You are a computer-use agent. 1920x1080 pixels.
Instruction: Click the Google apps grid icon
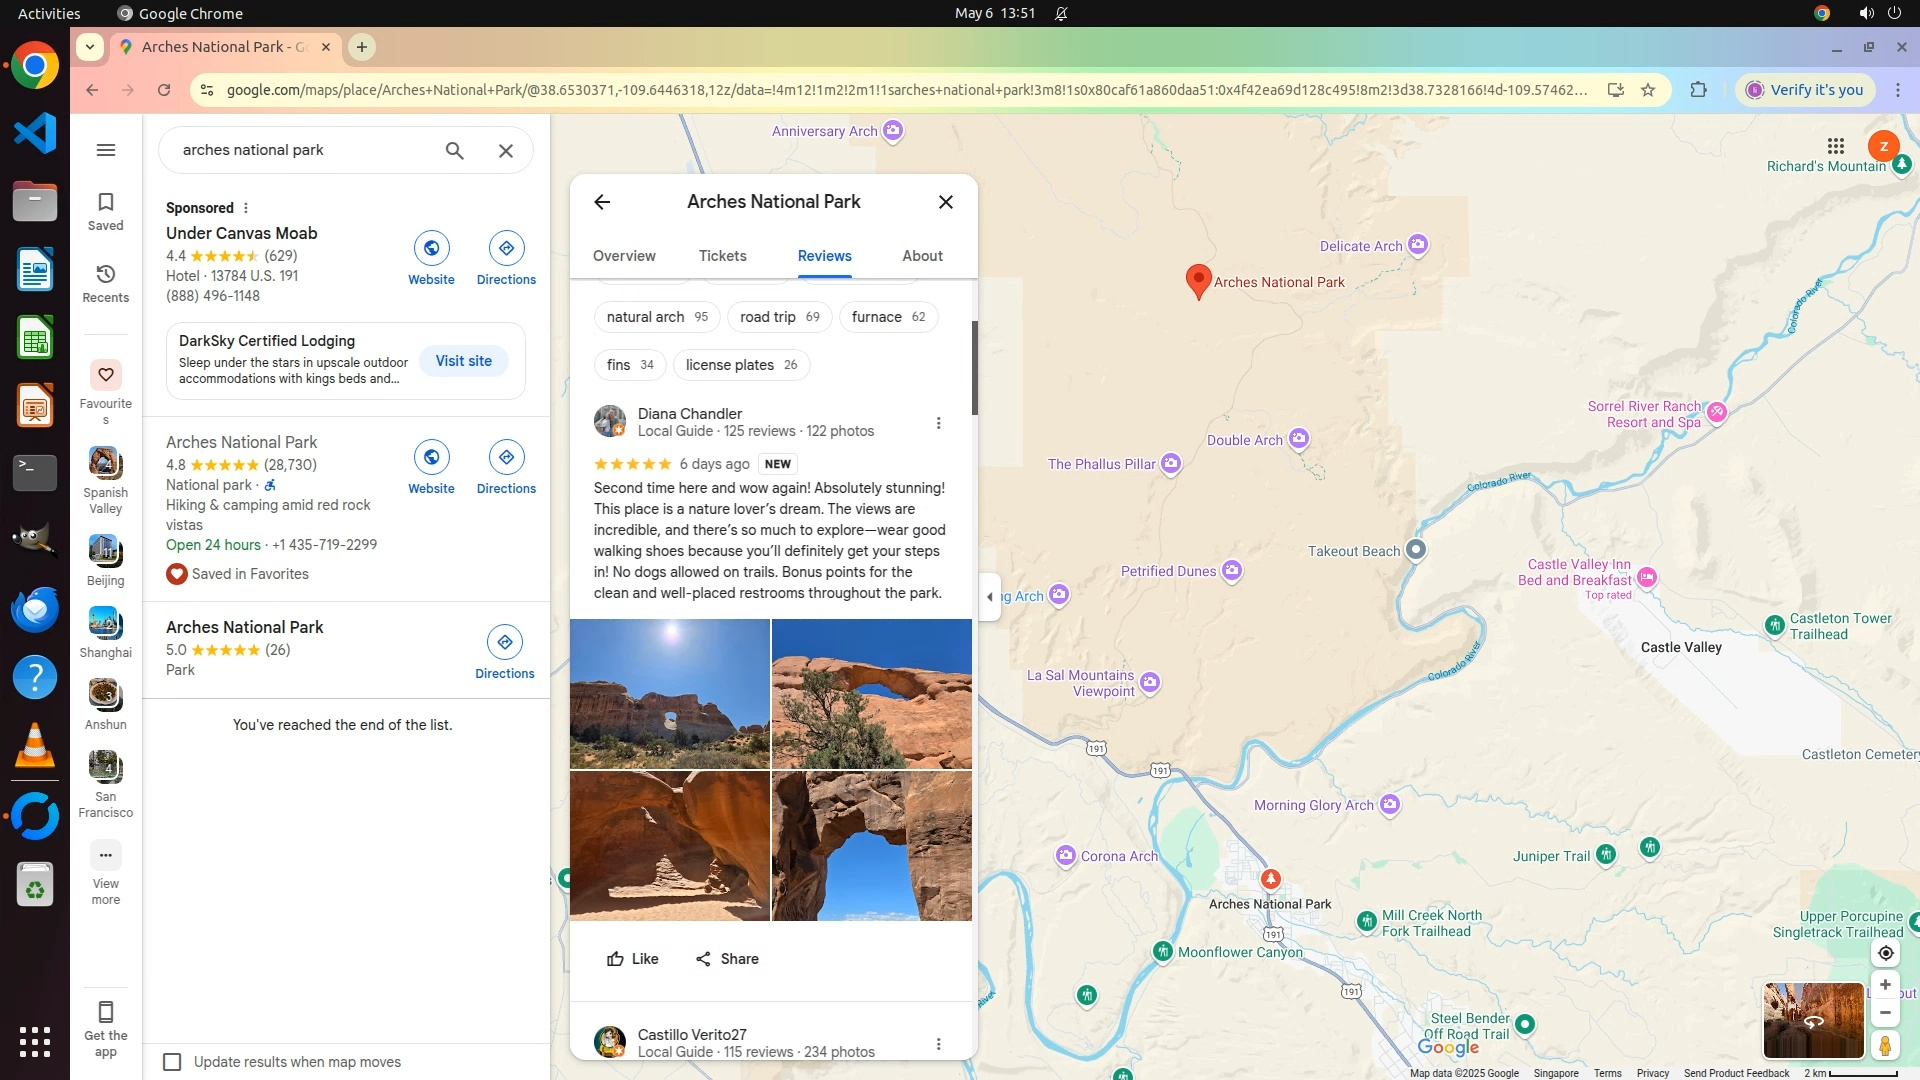(x=1835, y=146)
